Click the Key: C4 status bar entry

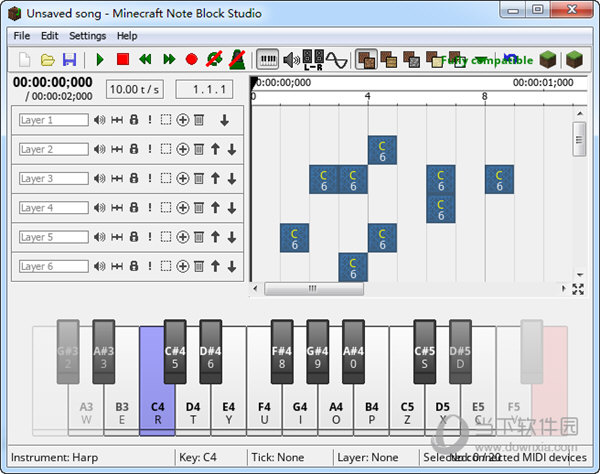click(198, 458)
